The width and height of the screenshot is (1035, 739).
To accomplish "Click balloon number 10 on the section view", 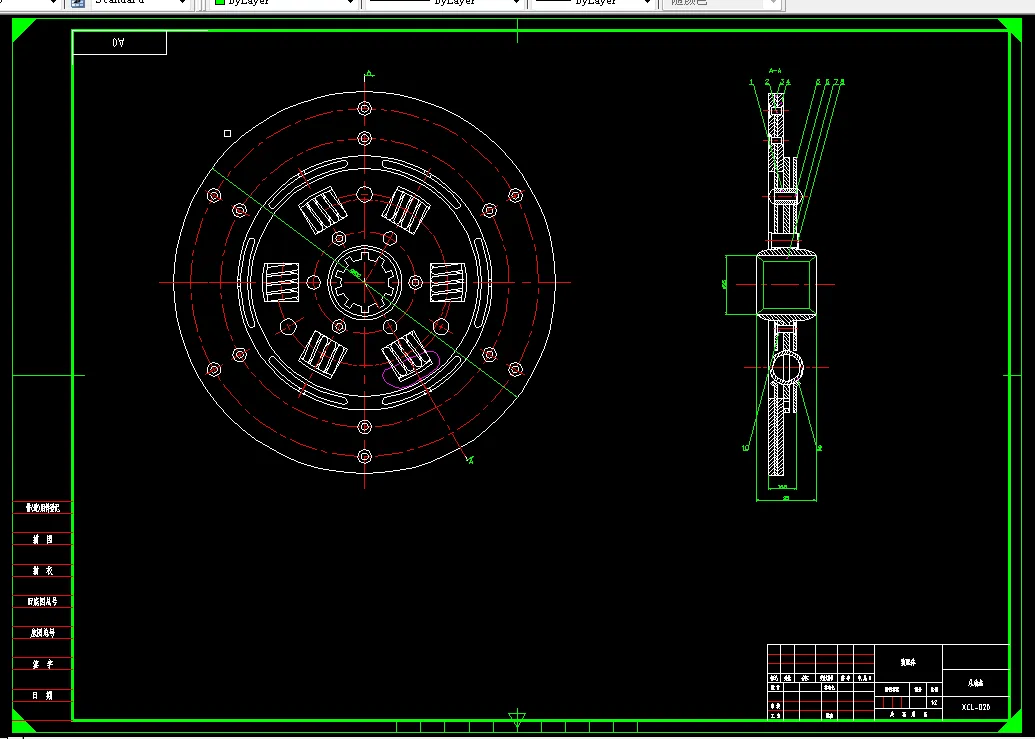I will pos(745,448).
